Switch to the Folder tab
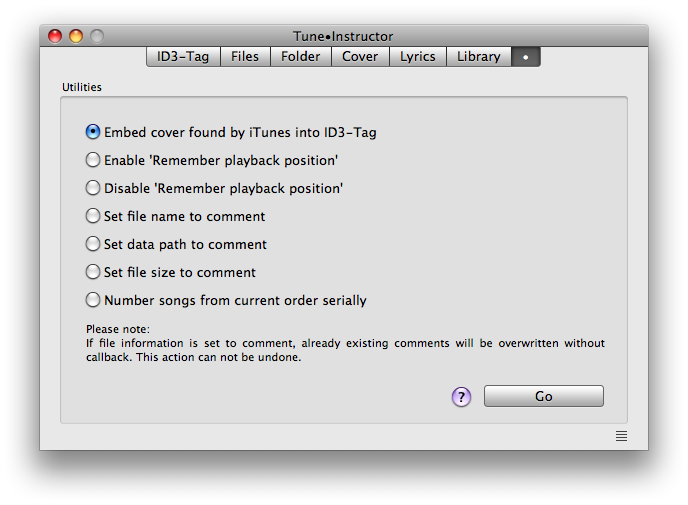The image size is (688, 505). coord(301,57)
